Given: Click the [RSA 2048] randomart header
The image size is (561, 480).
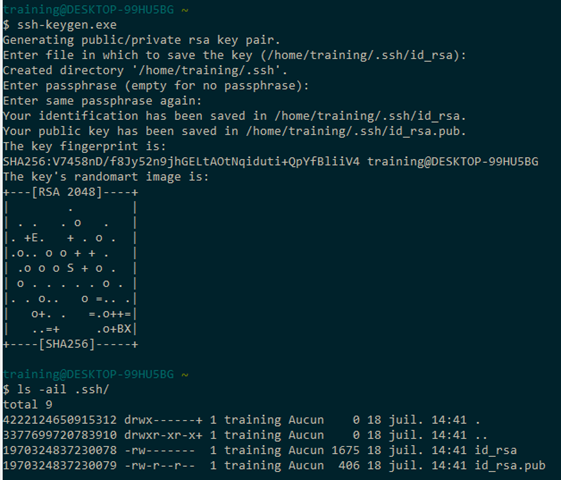Looking at the screenshot, I should coord(67,192).
